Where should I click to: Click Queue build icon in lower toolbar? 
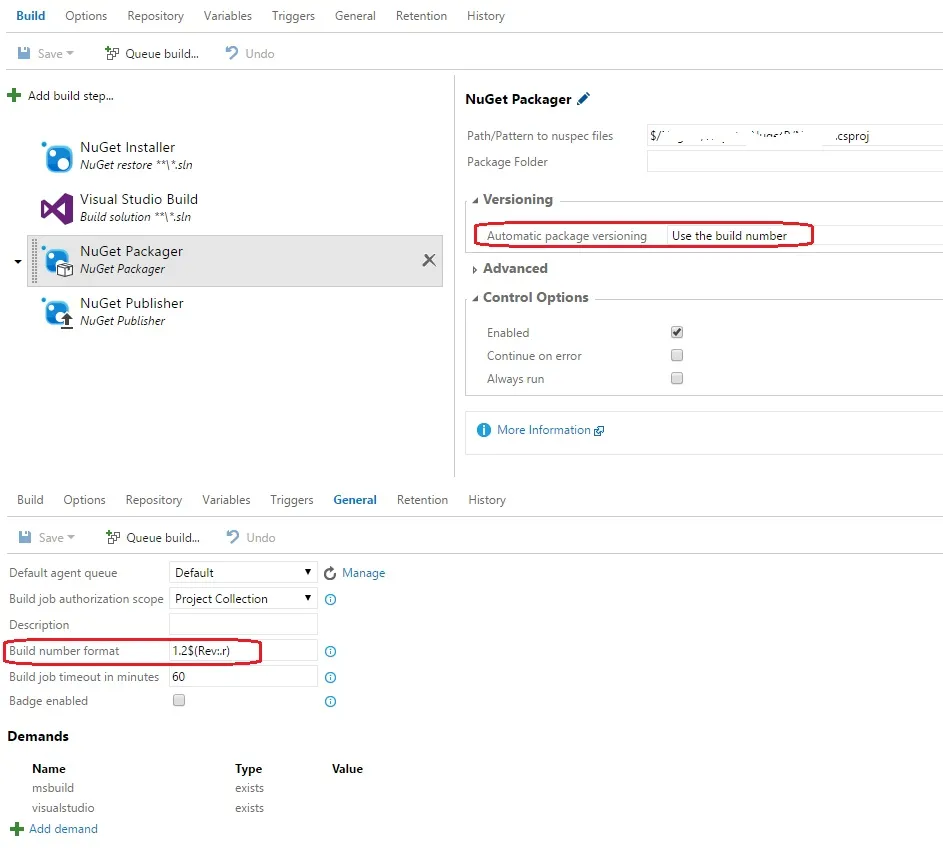(x=112, y=537)
